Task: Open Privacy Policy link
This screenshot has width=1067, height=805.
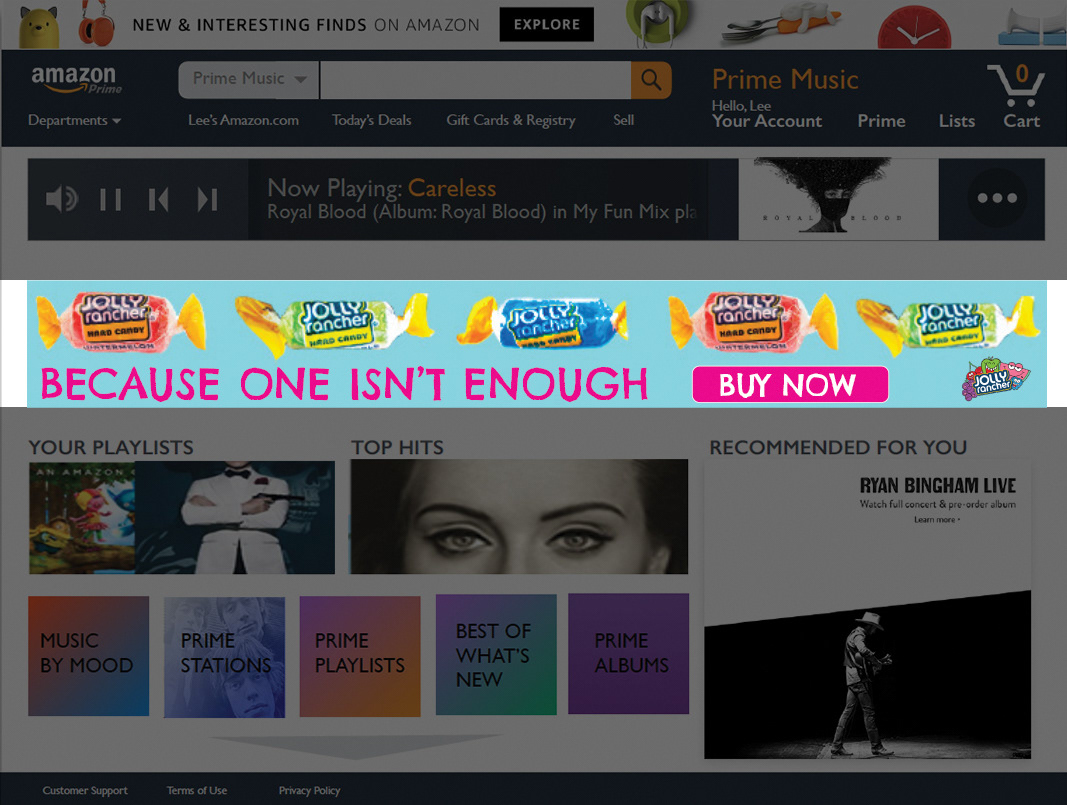Action: 309,790
